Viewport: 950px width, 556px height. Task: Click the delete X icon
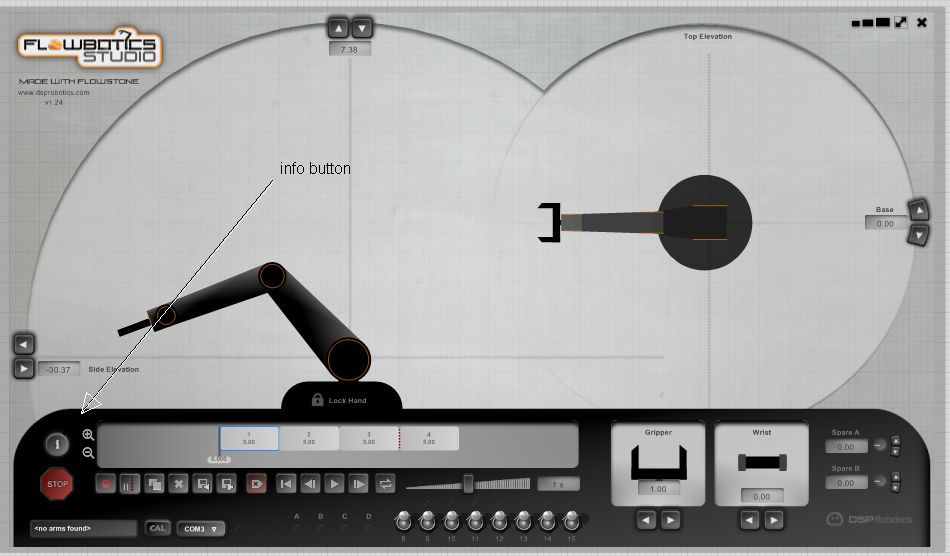point(180,484)
